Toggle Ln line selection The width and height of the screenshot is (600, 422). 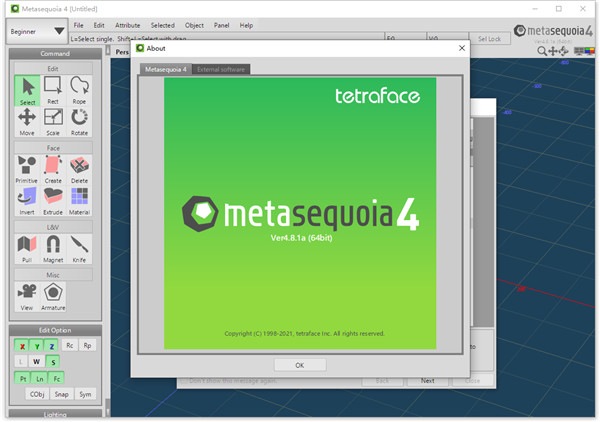pyautogui.click(x=39, y=378)
